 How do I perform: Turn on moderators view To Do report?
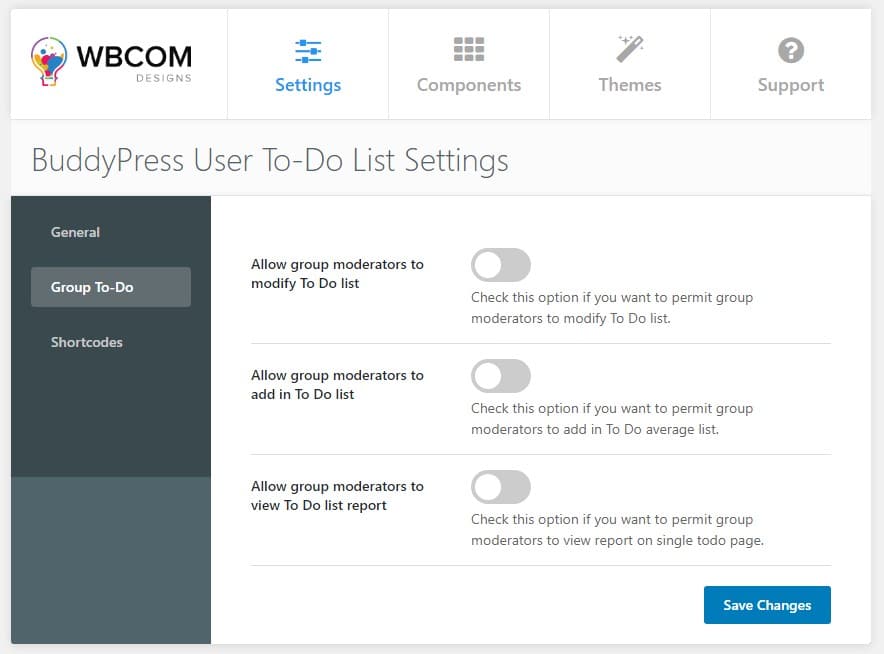(500, 487)
